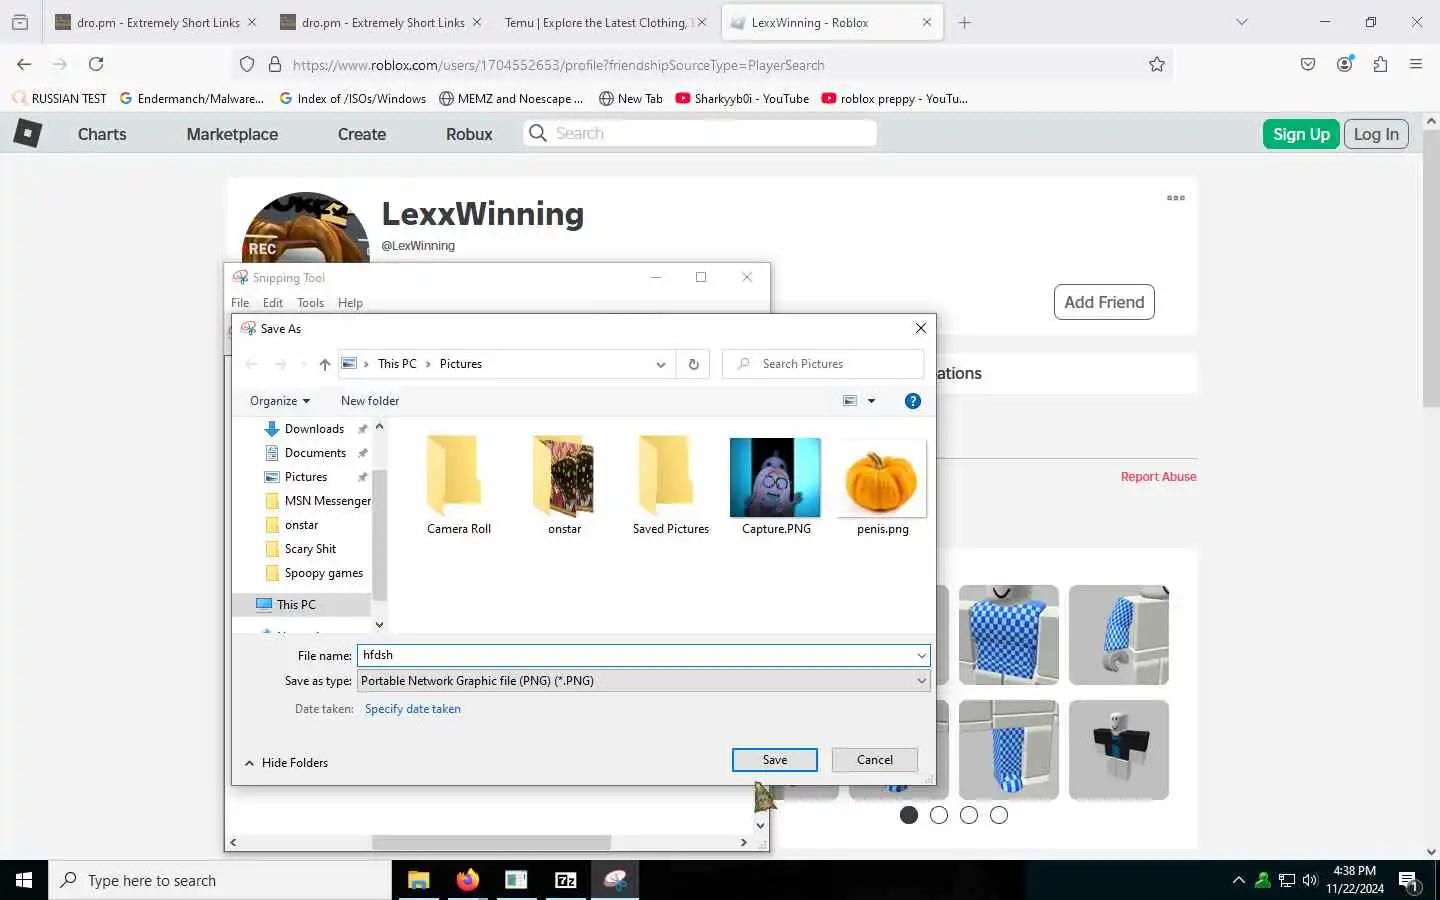Click the Add Friend button

(x=1104, y=302)
